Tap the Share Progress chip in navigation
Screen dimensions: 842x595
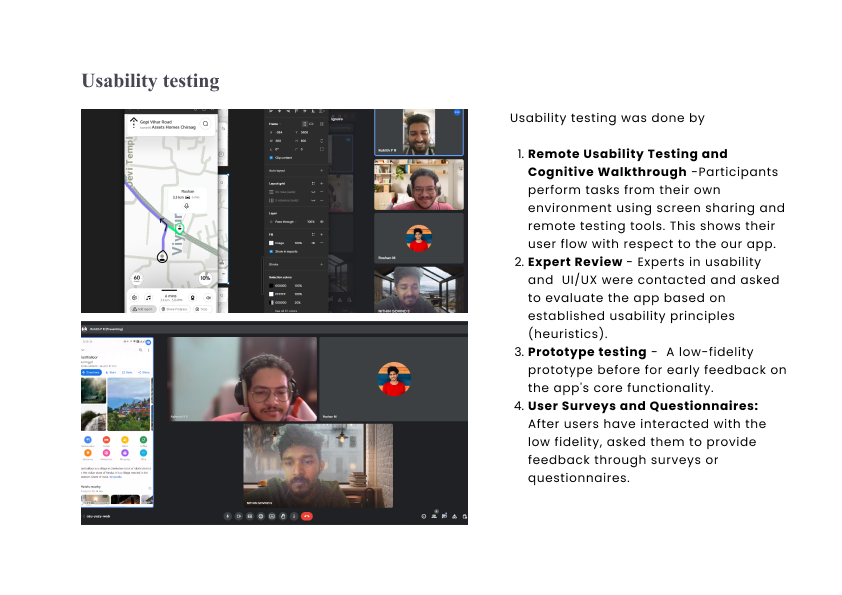(x=175, y=309)
